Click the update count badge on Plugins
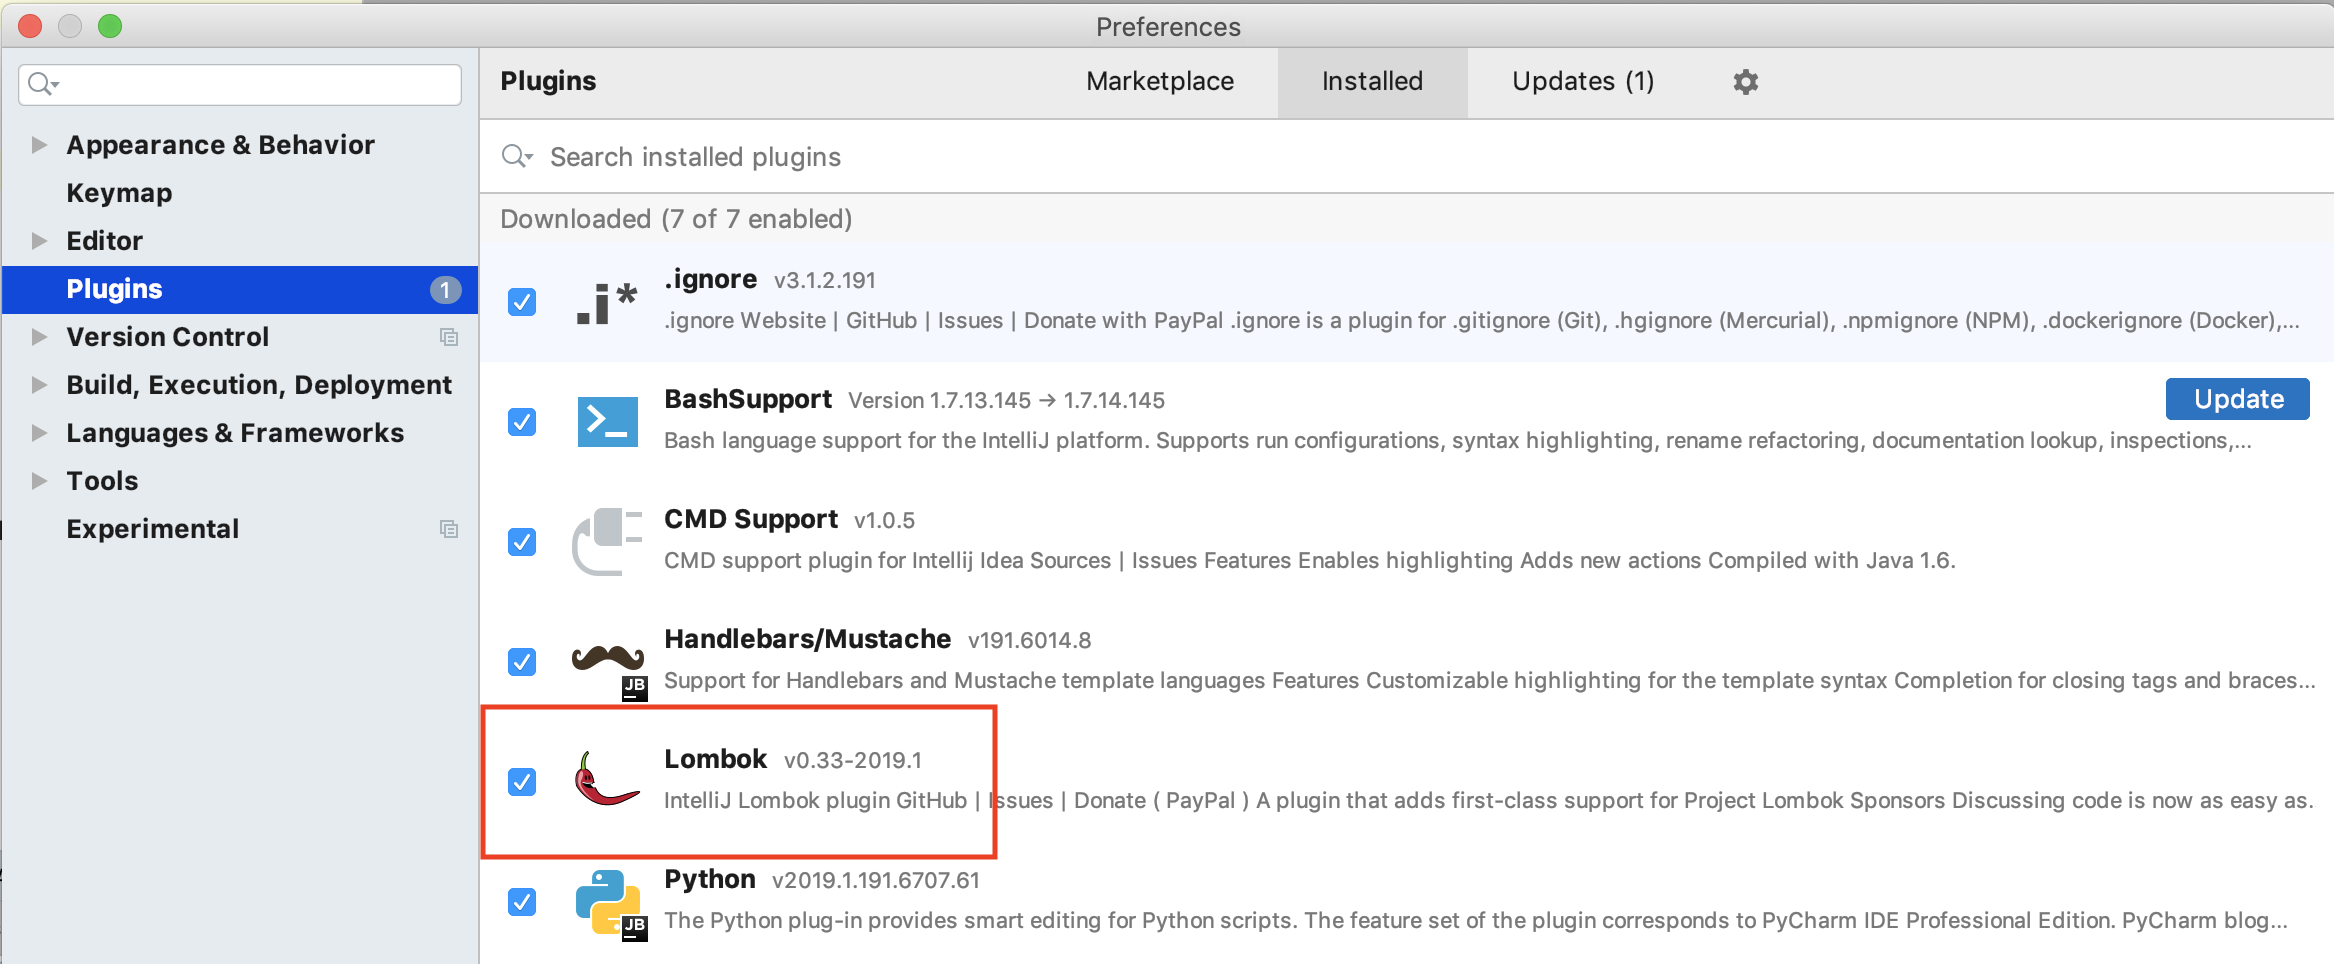 [x=445, y=290]
